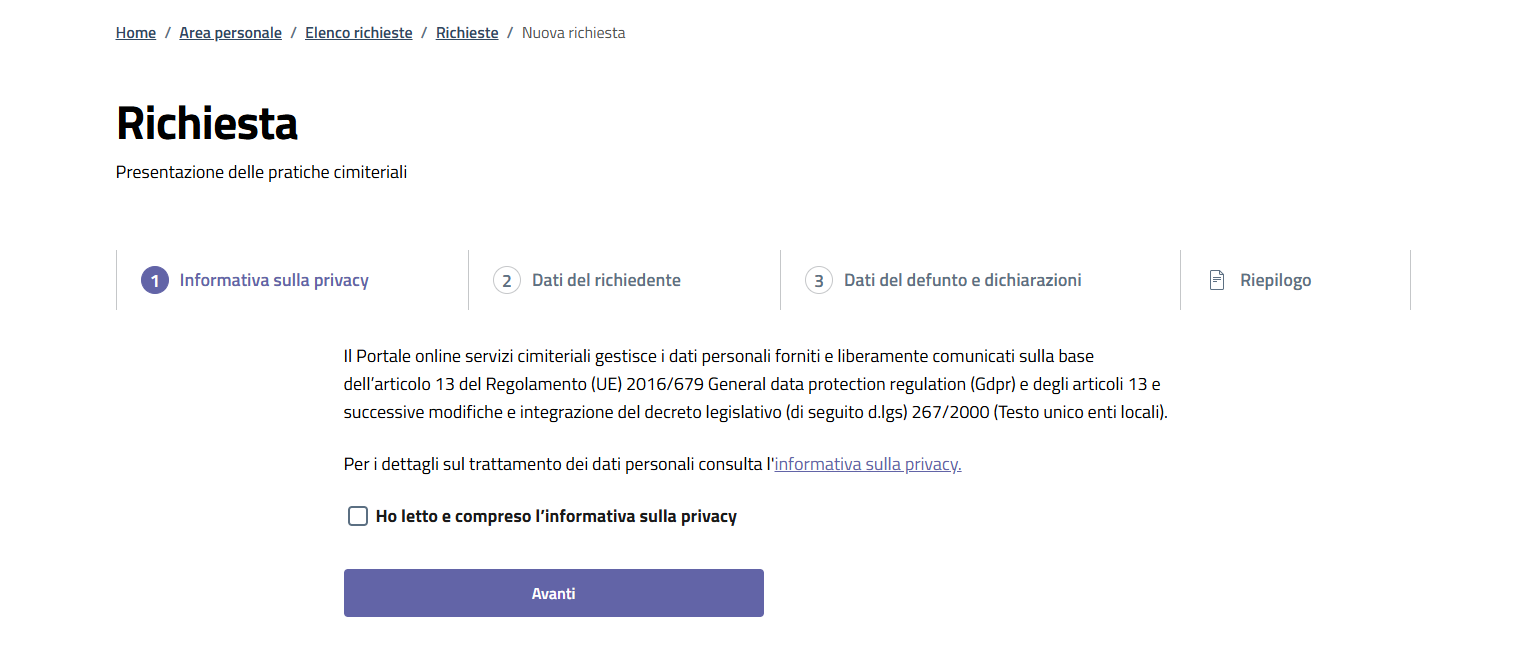The width and height of the screenshot is (1525, 646).
Task: Check the privacy acknowledgment checkbox
Action: (358, 516)
